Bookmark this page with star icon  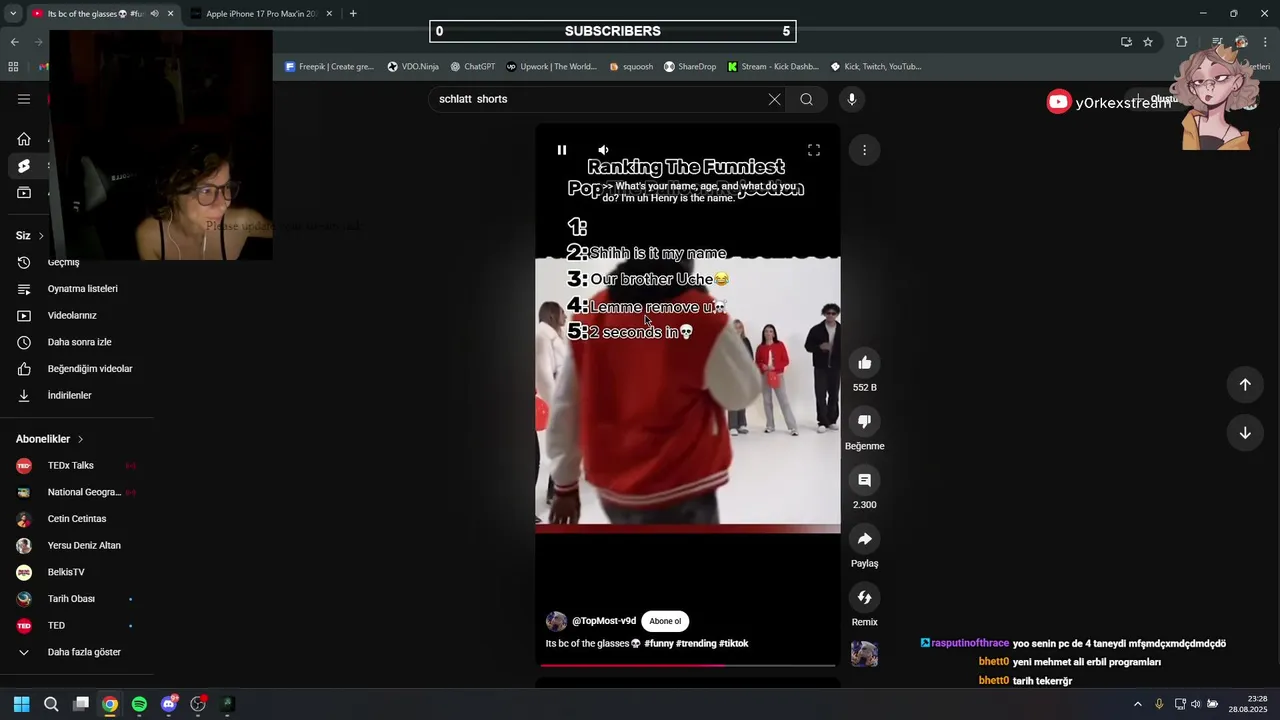pos(1148,42)
